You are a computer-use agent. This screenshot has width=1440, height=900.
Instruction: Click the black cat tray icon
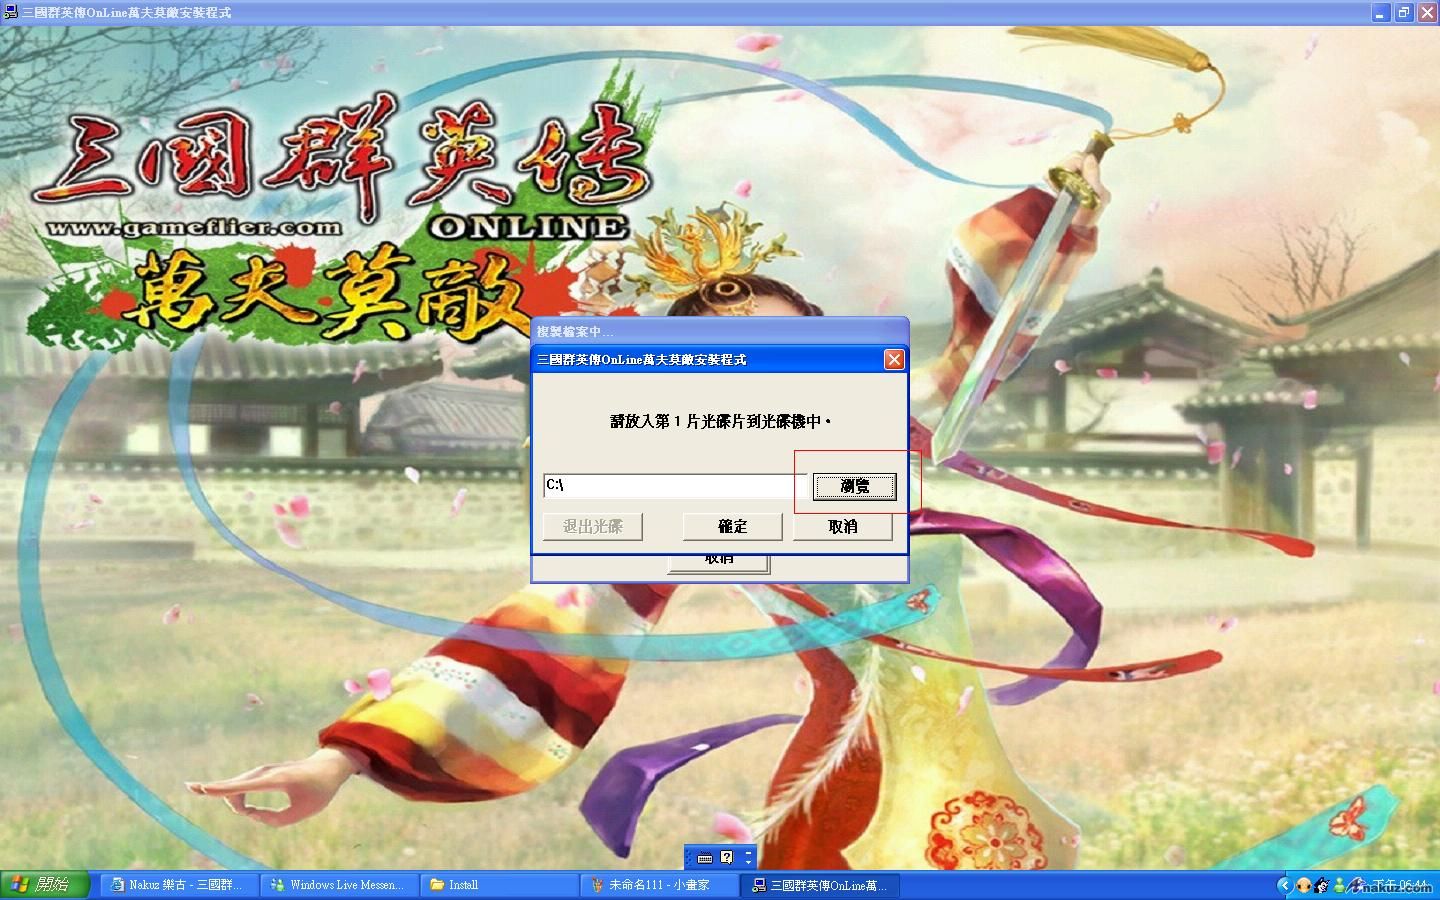[1322, 885]
